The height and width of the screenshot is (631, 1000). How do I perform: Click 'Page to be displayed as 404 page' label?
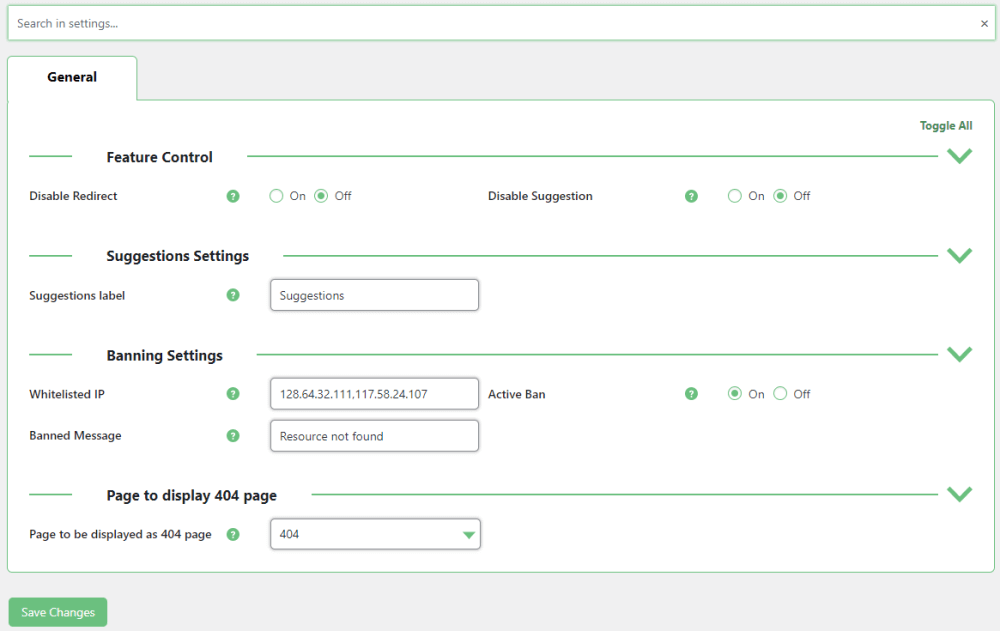tap(121, 534)
